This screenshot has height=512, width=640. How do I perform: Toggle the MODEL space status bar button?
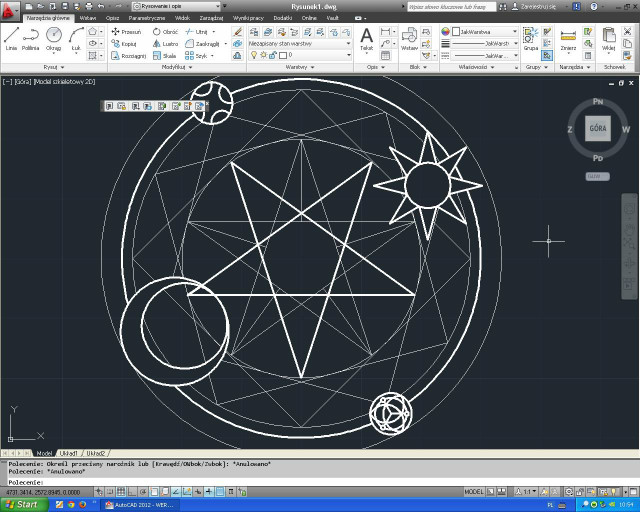(x=473, y=492)
